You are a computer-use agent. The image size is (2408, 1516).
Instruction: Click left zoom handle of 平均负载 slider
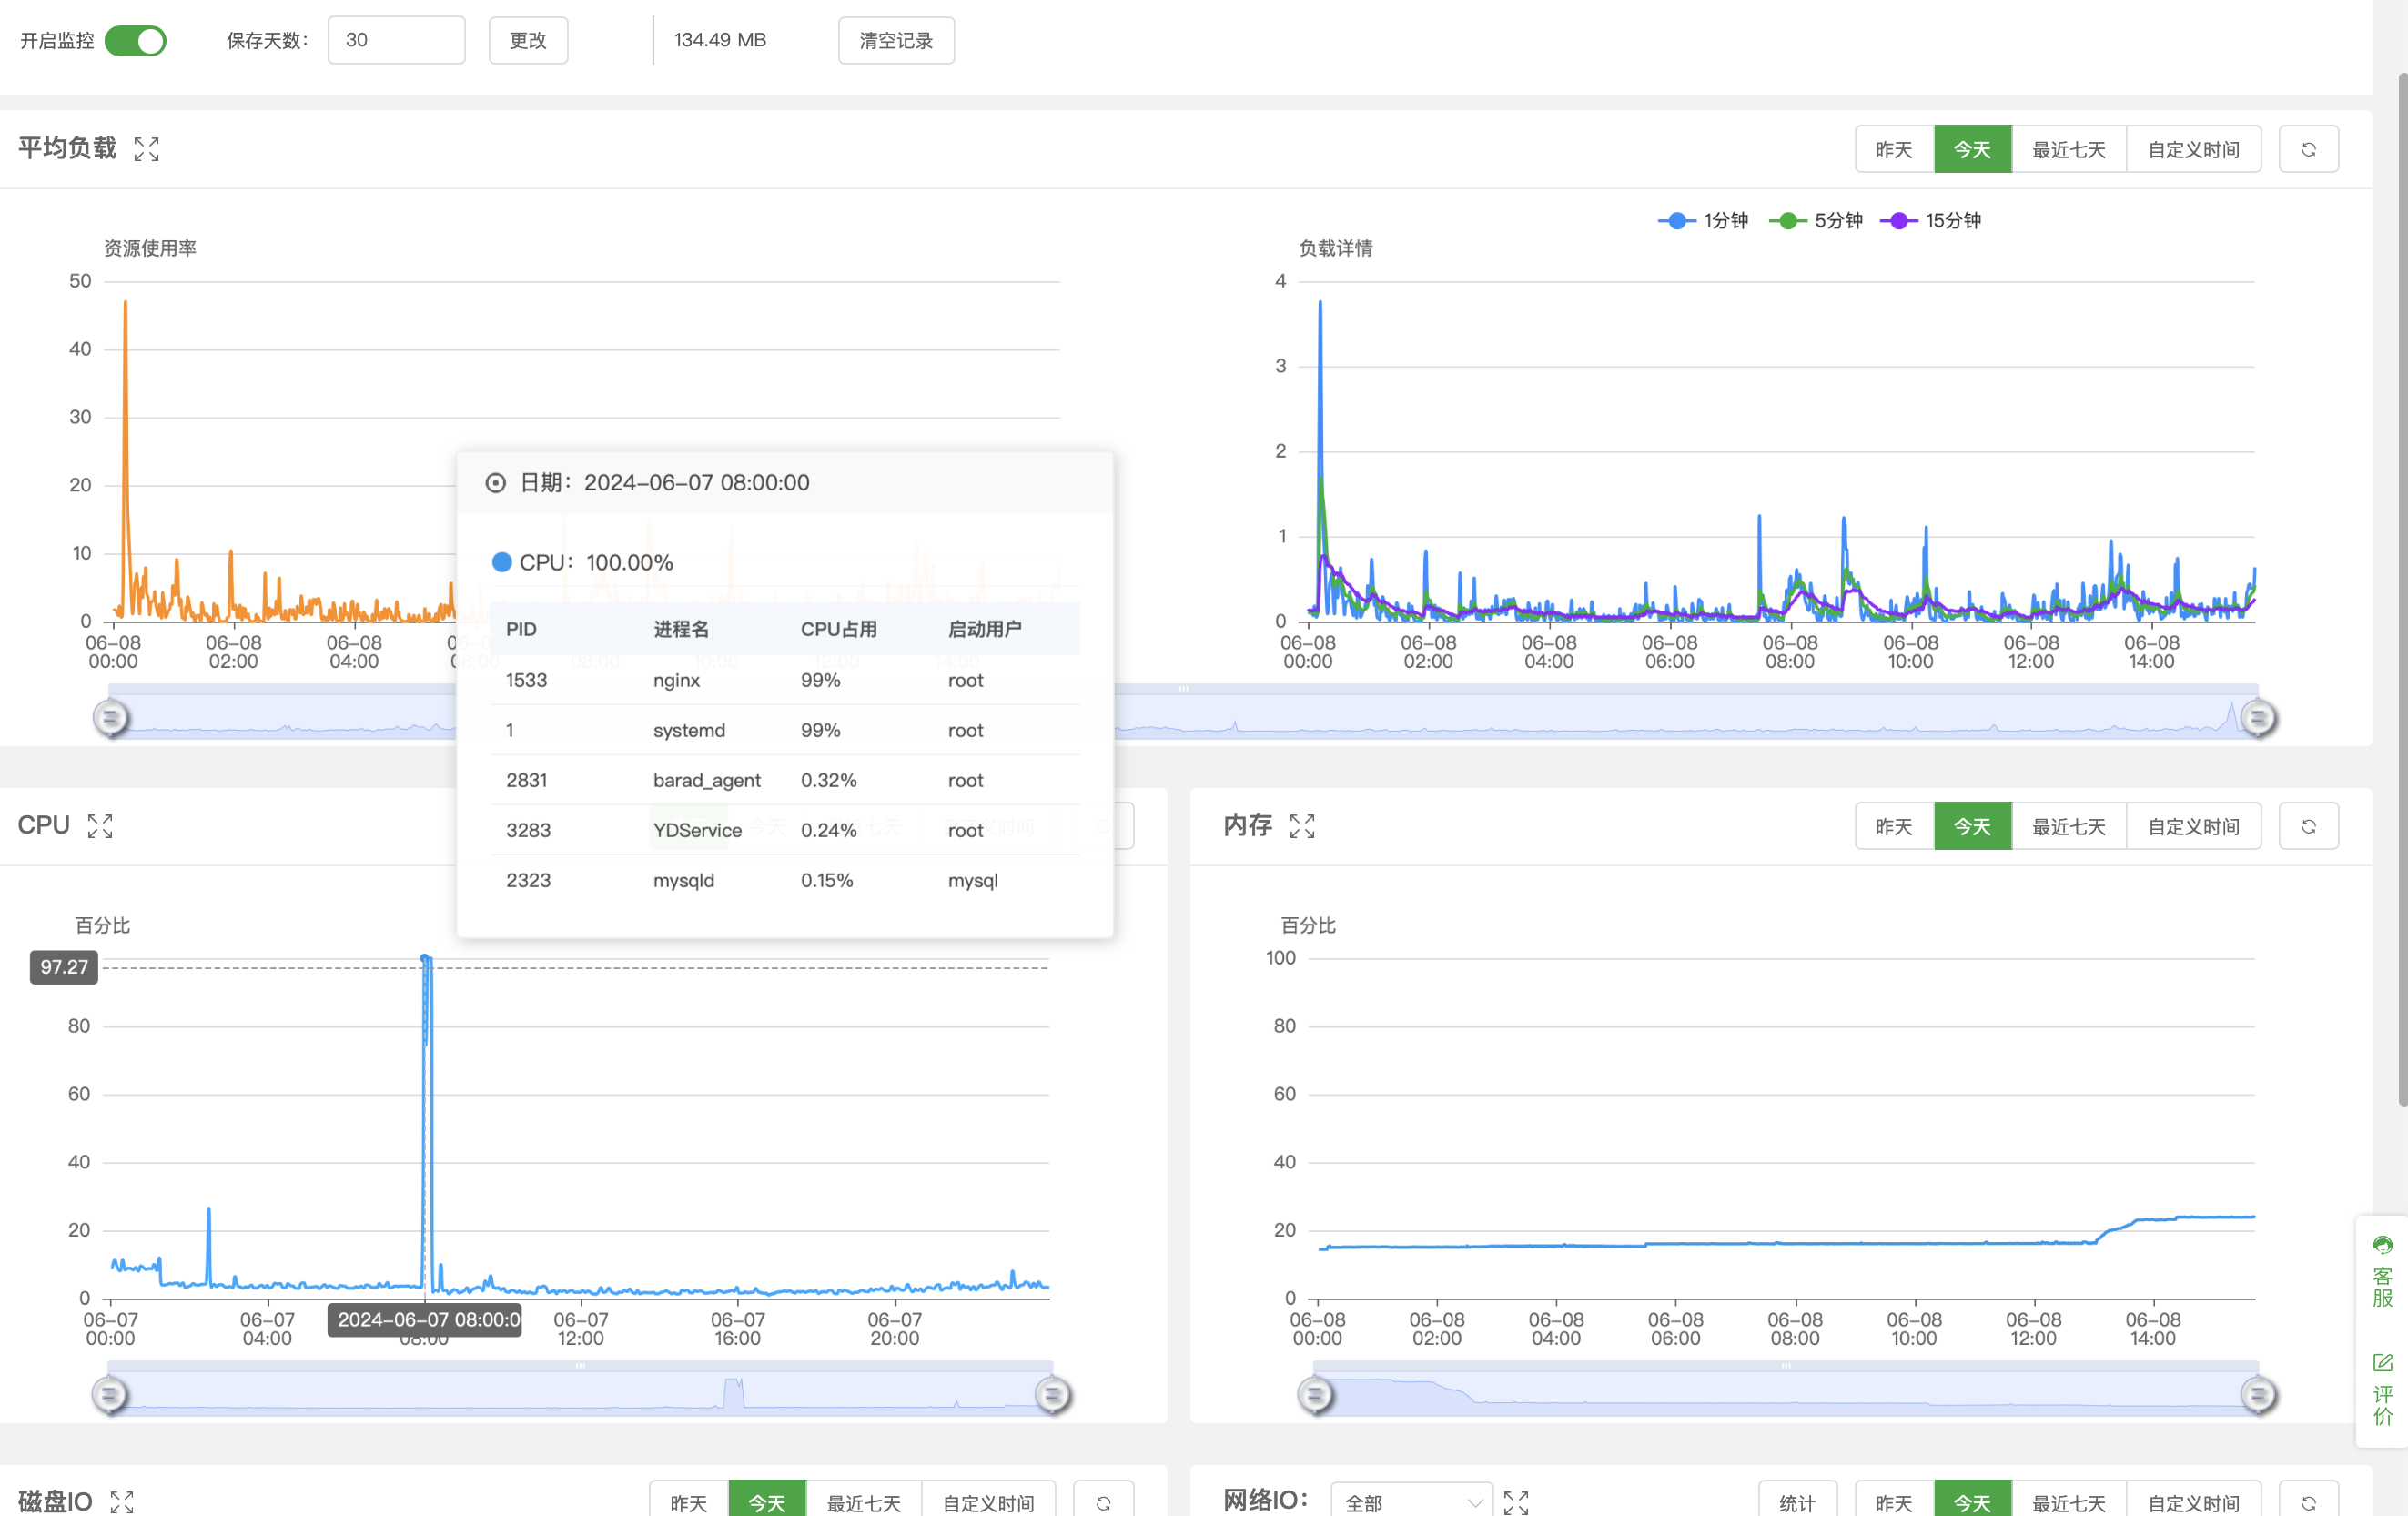click(110, 717)
